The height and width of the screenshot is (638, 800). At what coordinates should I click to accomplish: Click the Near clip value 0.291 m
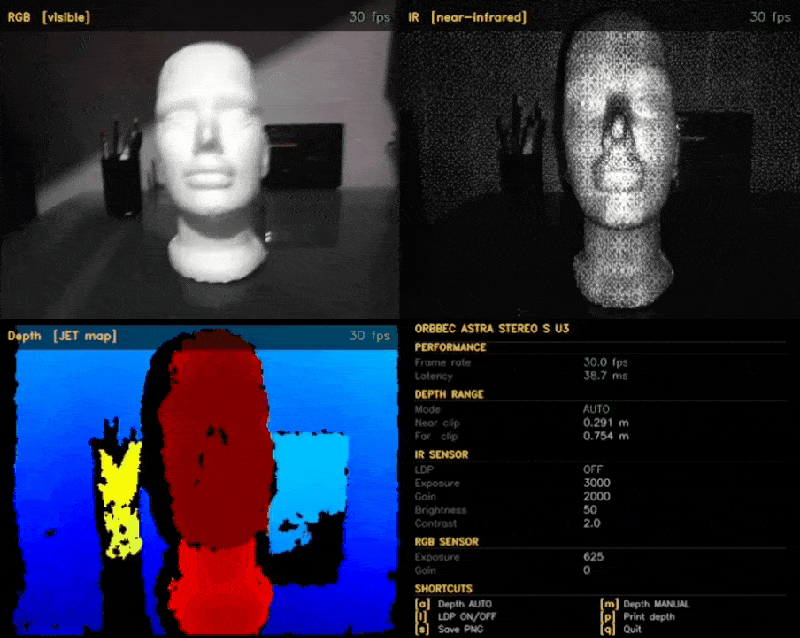(606, 423)
